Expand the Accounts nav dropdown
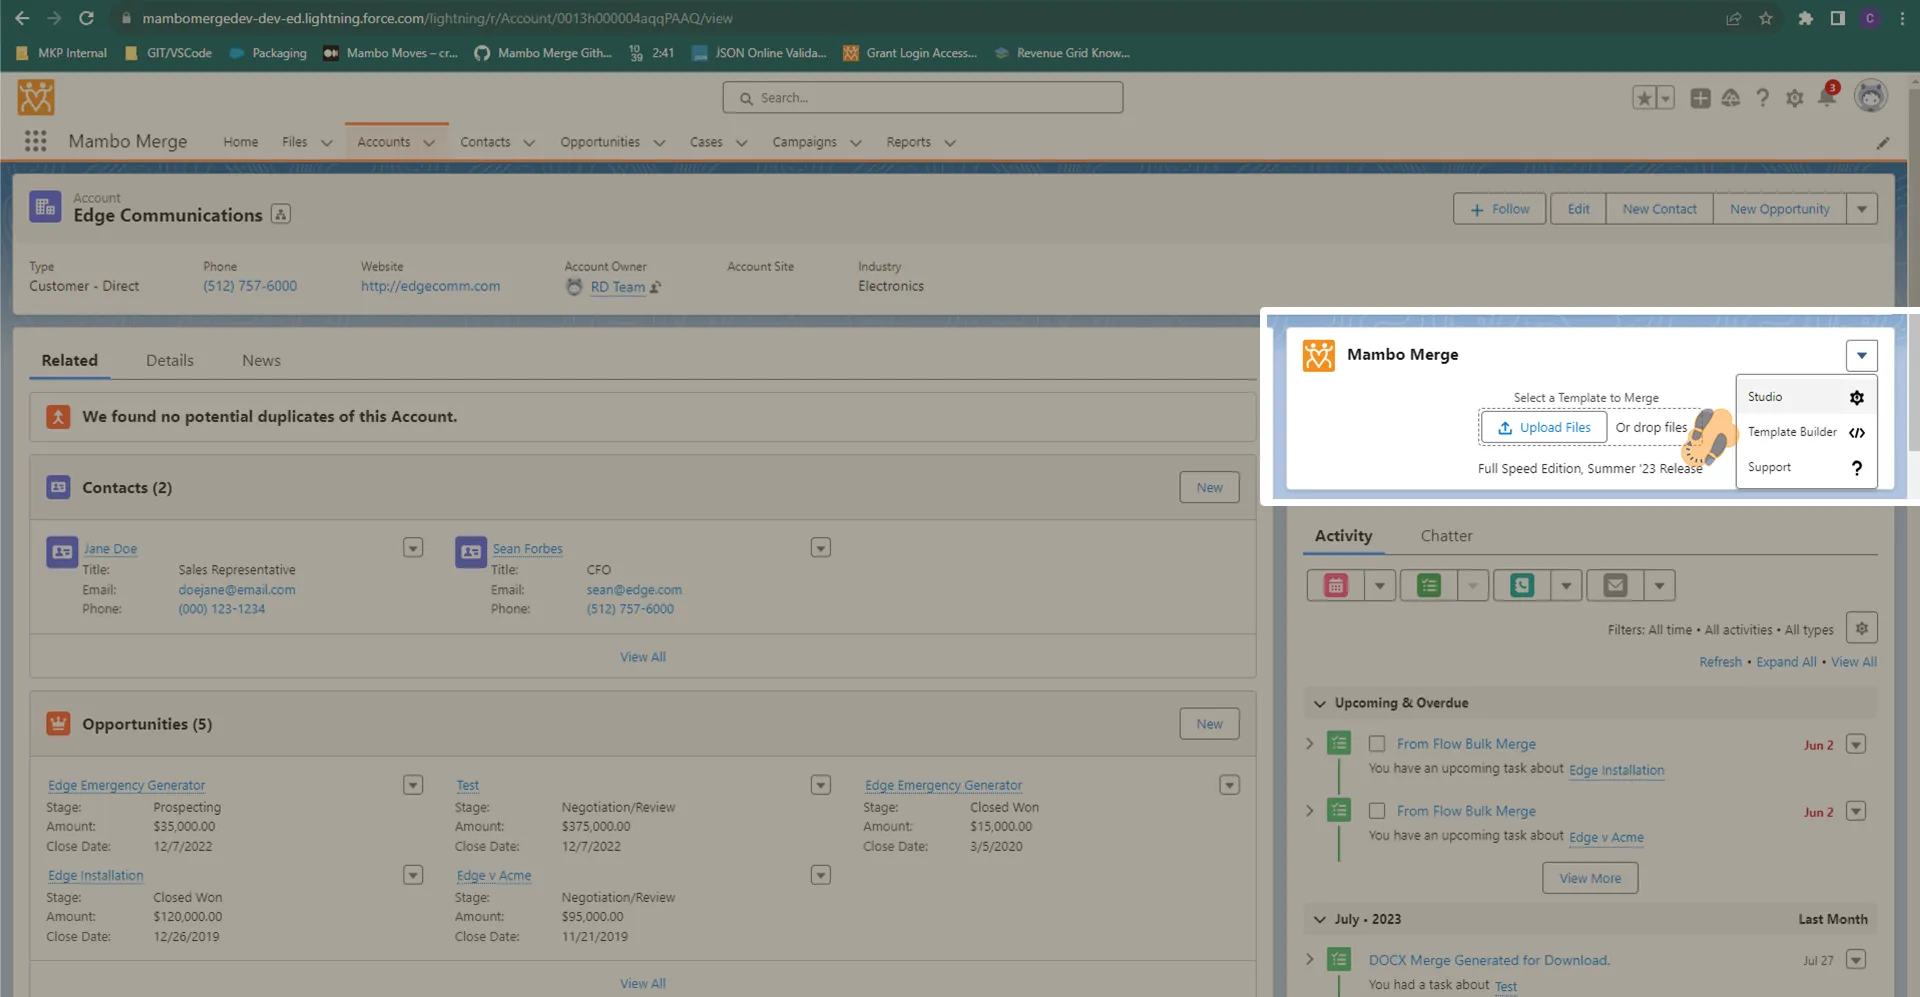 [x=429, y=143]
